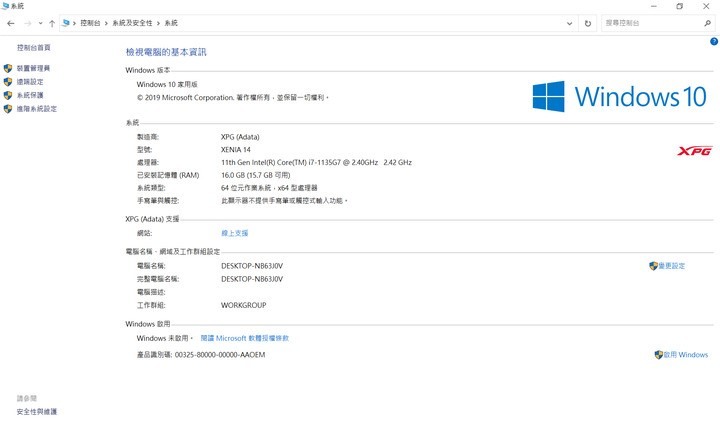720x427 pixels.
Task: Click the Windows 10 logo
Action: pyautogui.click(x=619, y=96)
